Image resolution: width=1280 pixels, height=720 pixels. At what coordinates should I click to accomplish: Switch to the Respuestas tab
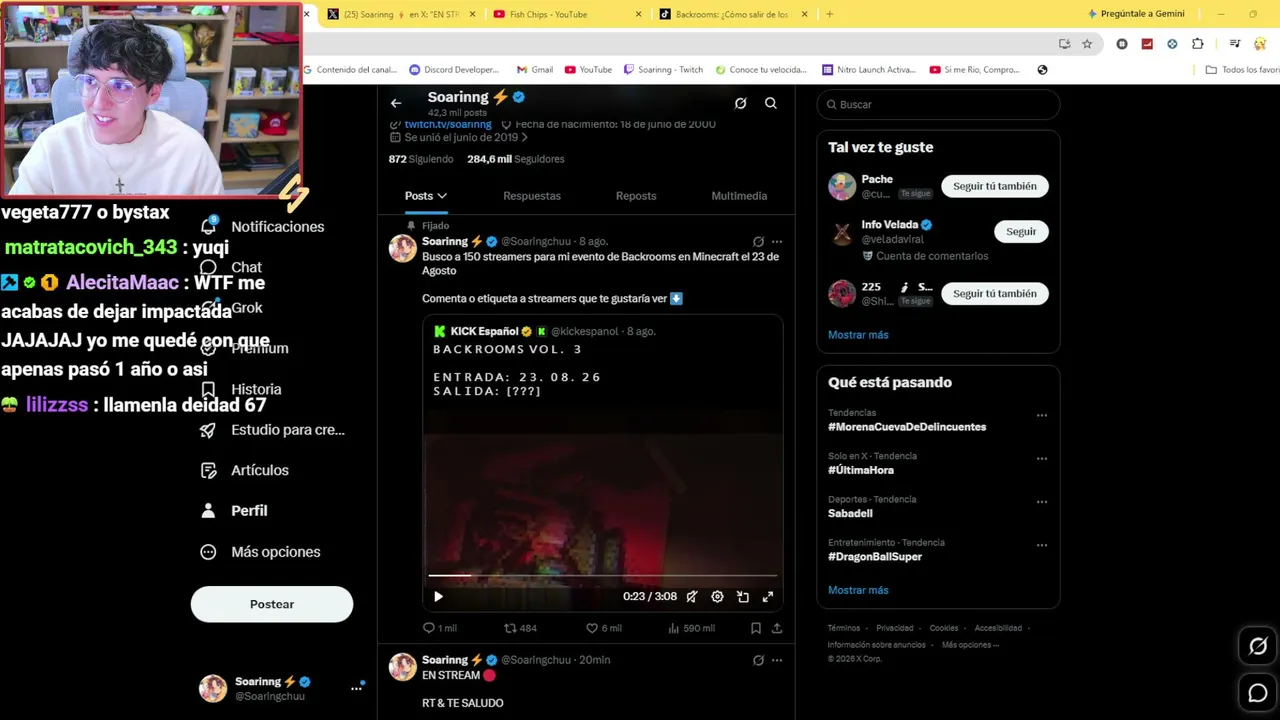532,196
